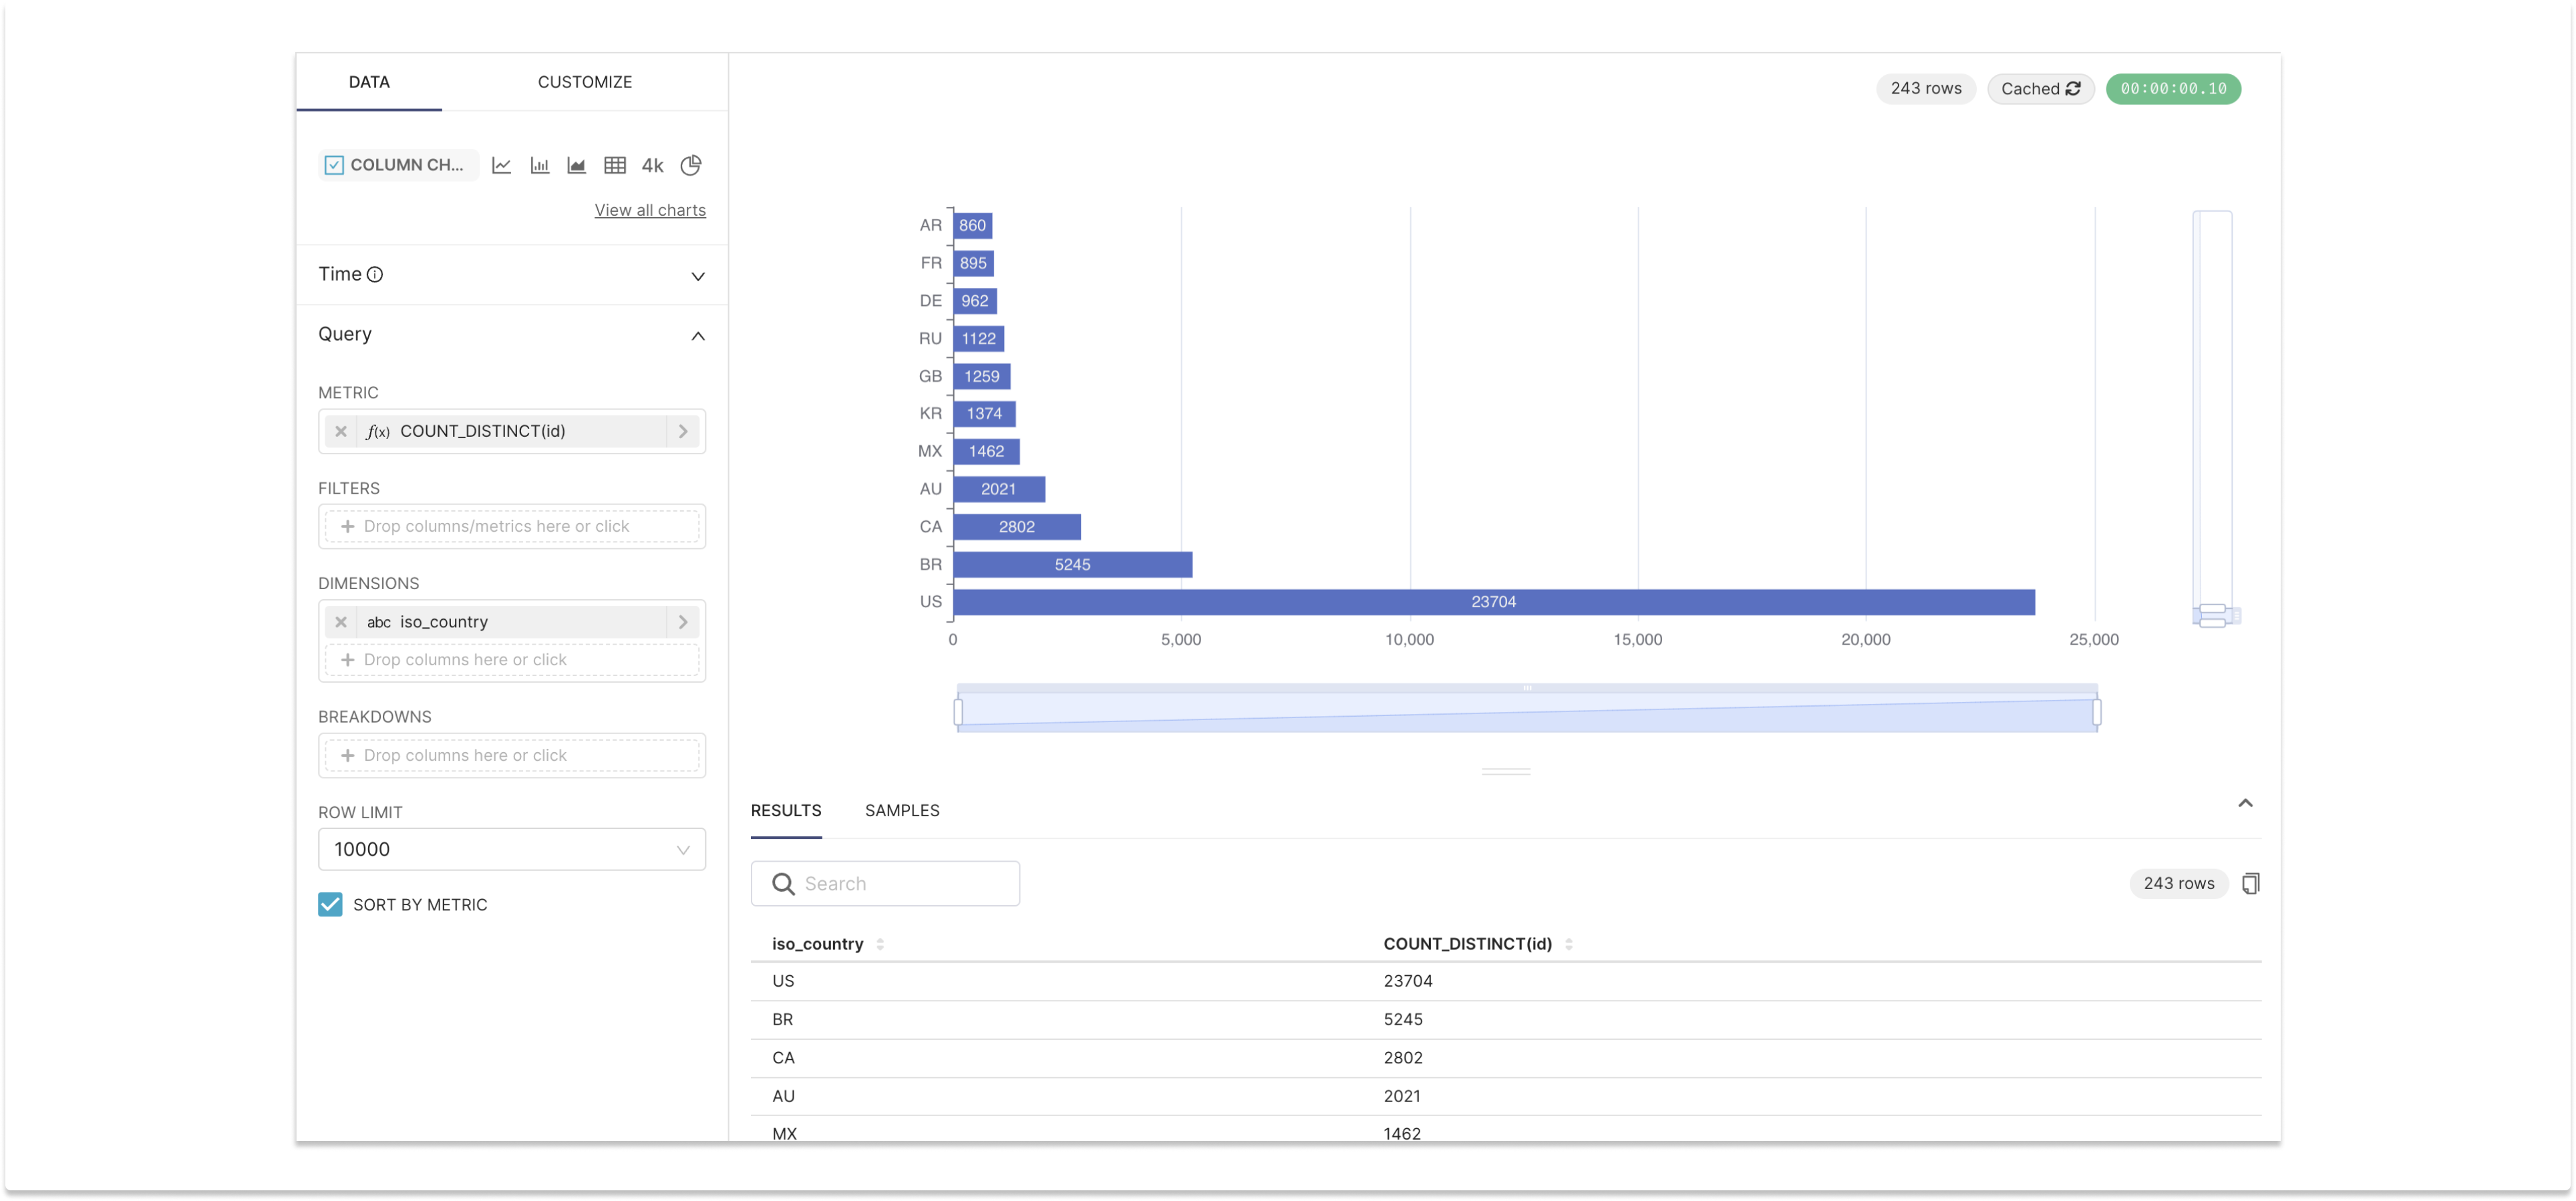Copy results with clipboard icon
This screenshot has height=1201, width=2576.
click(2250, 883)
